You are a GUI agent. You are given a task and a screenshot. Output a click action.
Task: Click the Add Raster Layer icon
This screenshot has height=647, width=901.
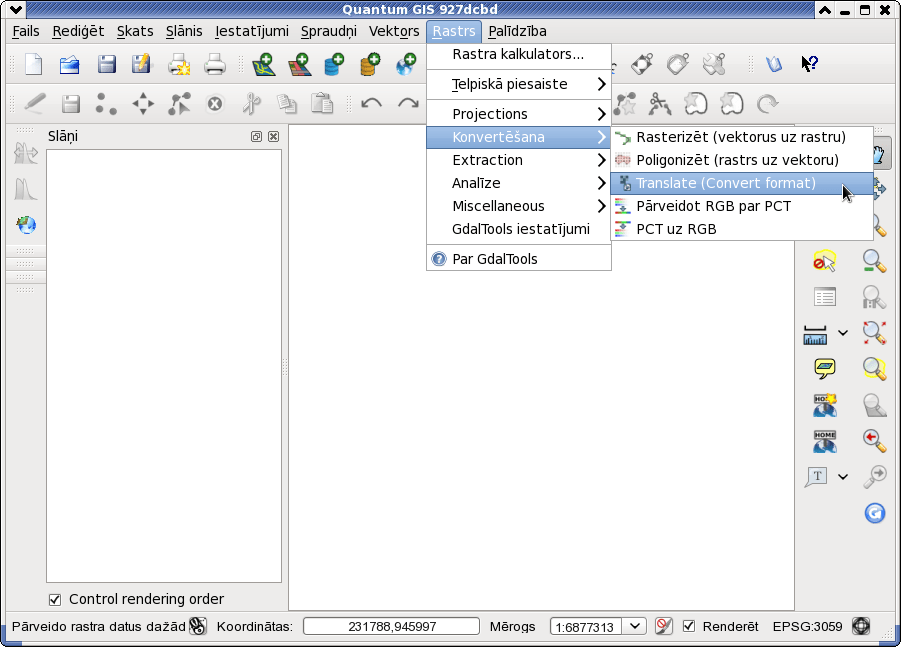pyautogui.click(x=299, y=64)
